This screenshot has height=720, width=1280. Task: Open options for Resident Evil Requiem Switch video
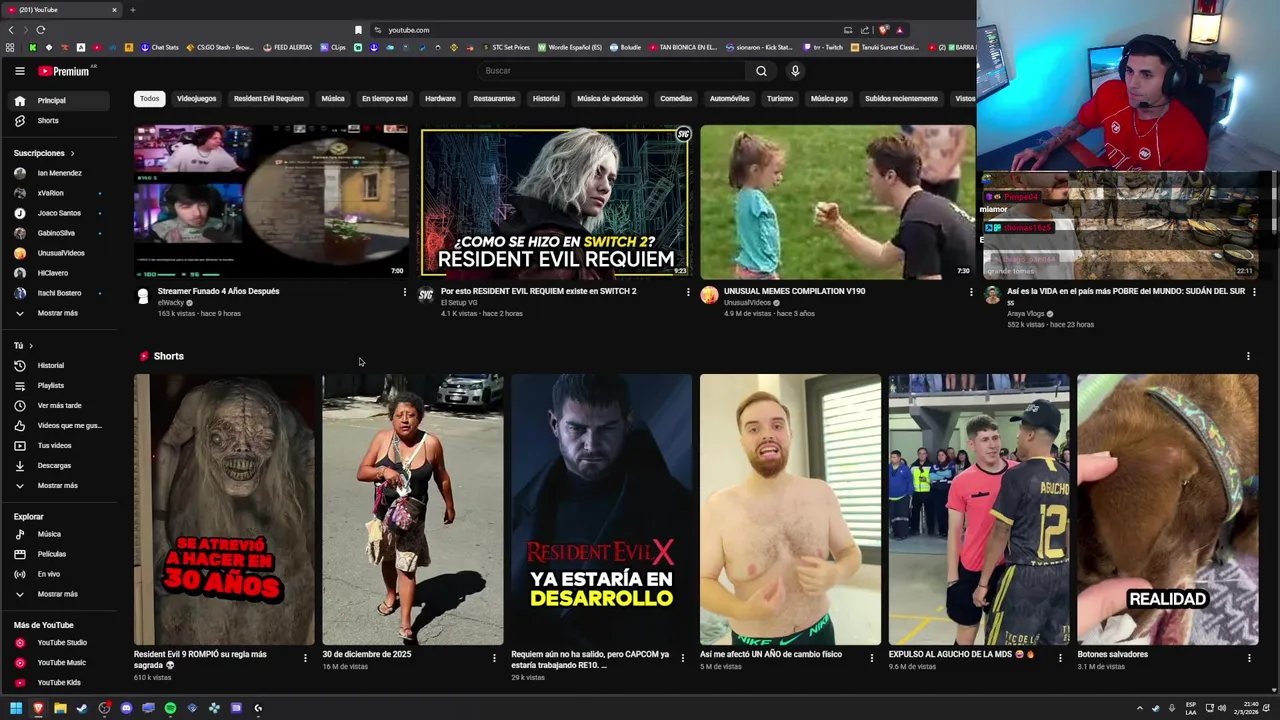click(688, 292)
